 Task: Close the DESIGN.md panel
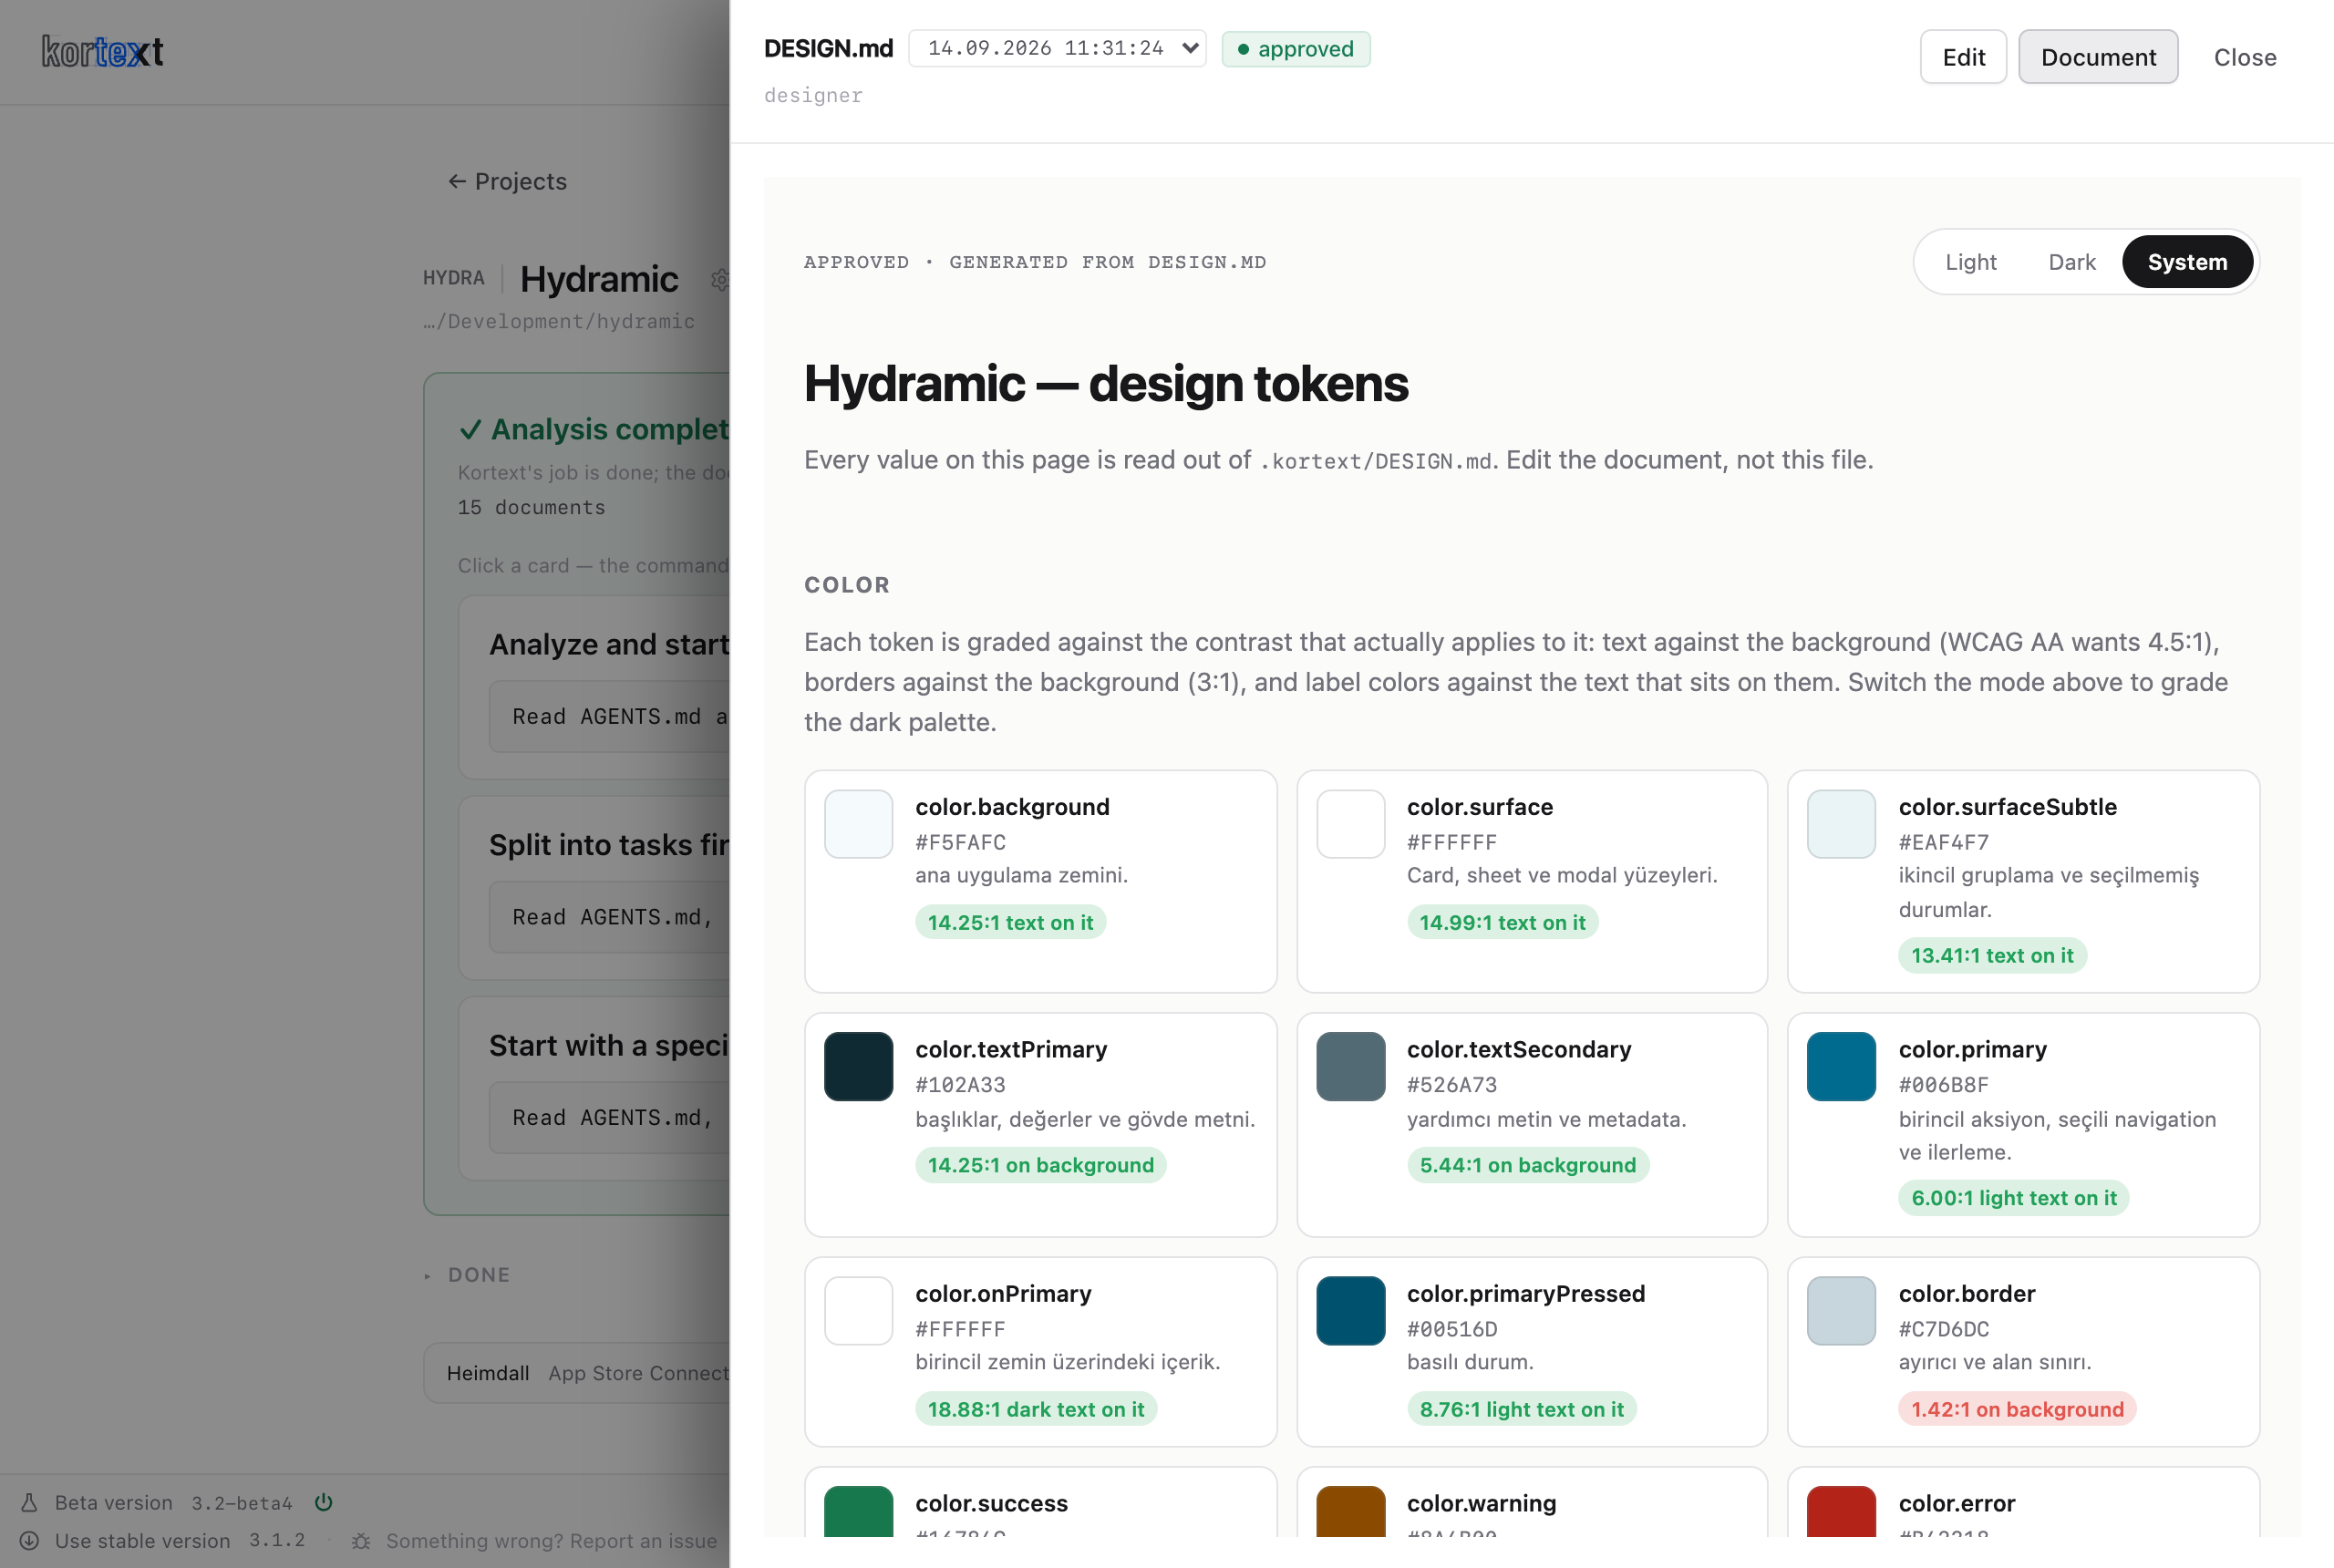coord(2245,57)
